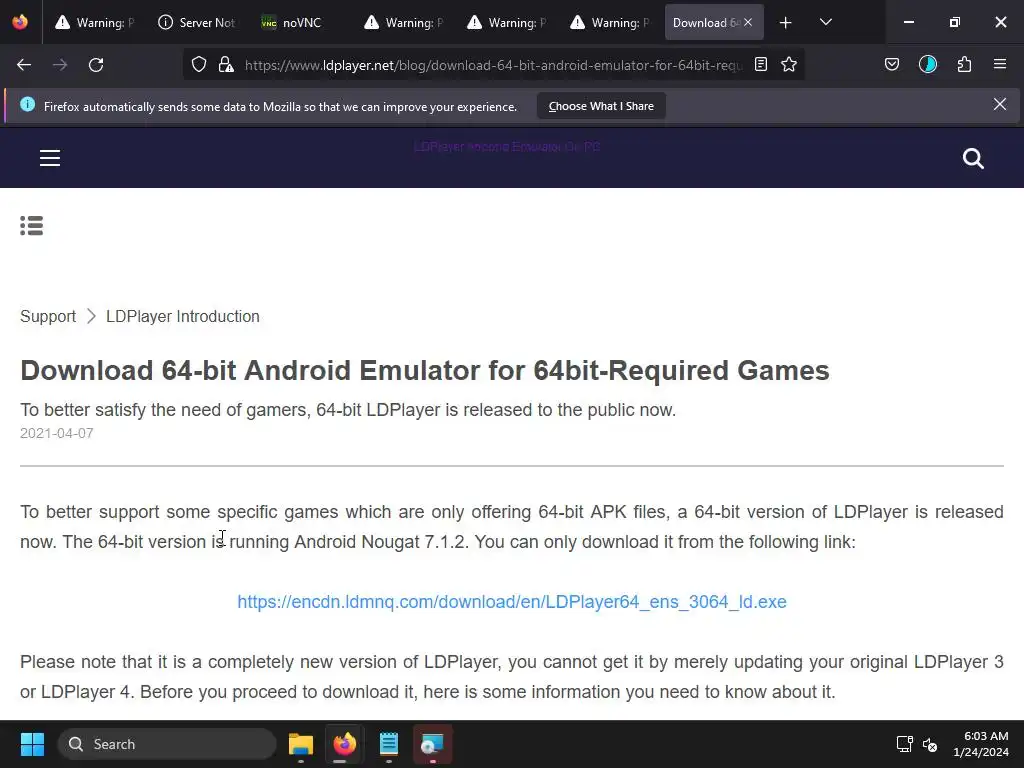Switch to the second Warning tab after noVNC

click(x=507, y=22)
